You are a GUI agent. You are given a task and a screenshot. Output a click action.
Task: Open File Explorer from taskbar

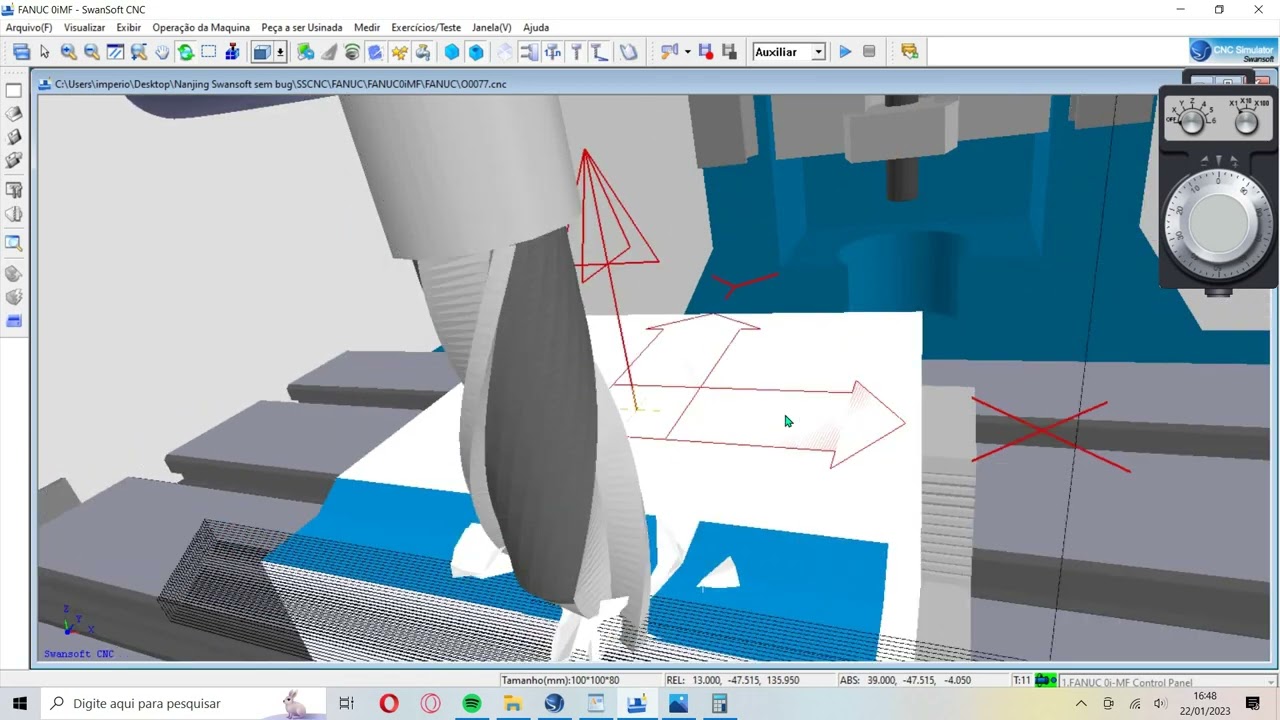tap(513, 704)
